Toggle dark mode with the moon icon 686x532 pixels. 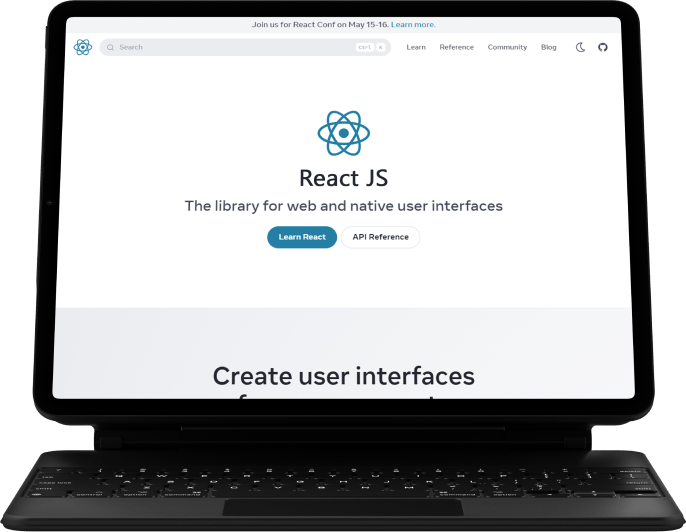coord(580,47)
